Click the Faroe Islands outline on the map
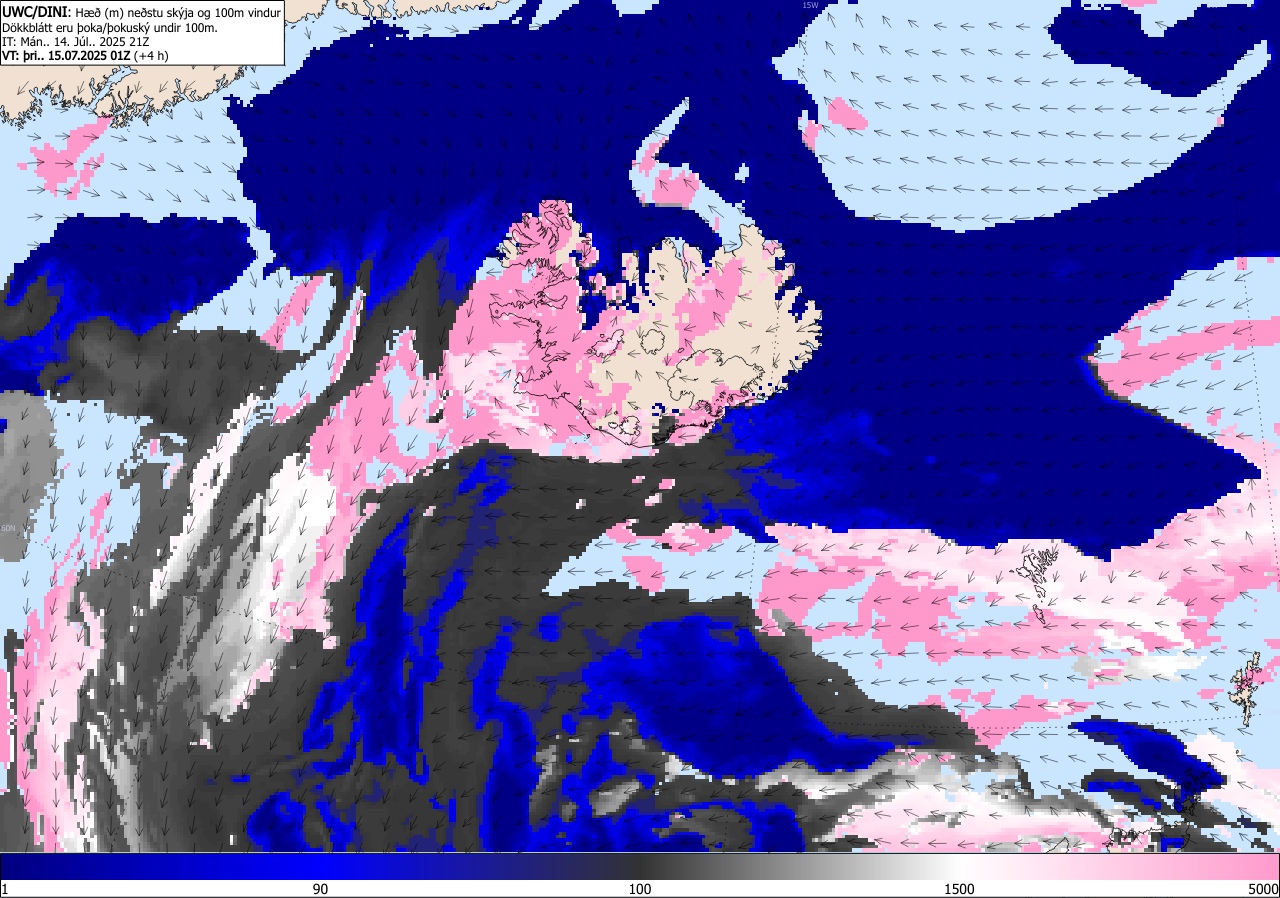Viewport: 1280px width, 898px height. pyautogui.click(x=1039, y=584)
